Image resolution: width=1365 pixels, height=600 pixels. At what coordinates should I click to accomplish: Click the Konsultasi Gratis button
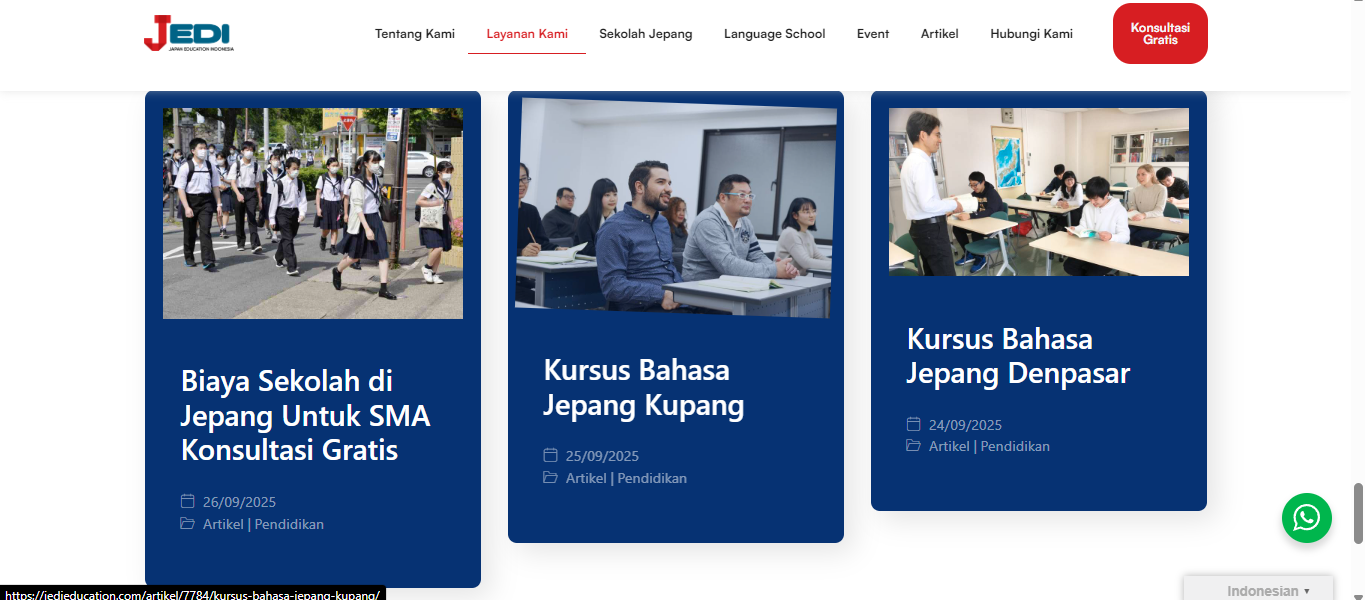click(1159, 33)
